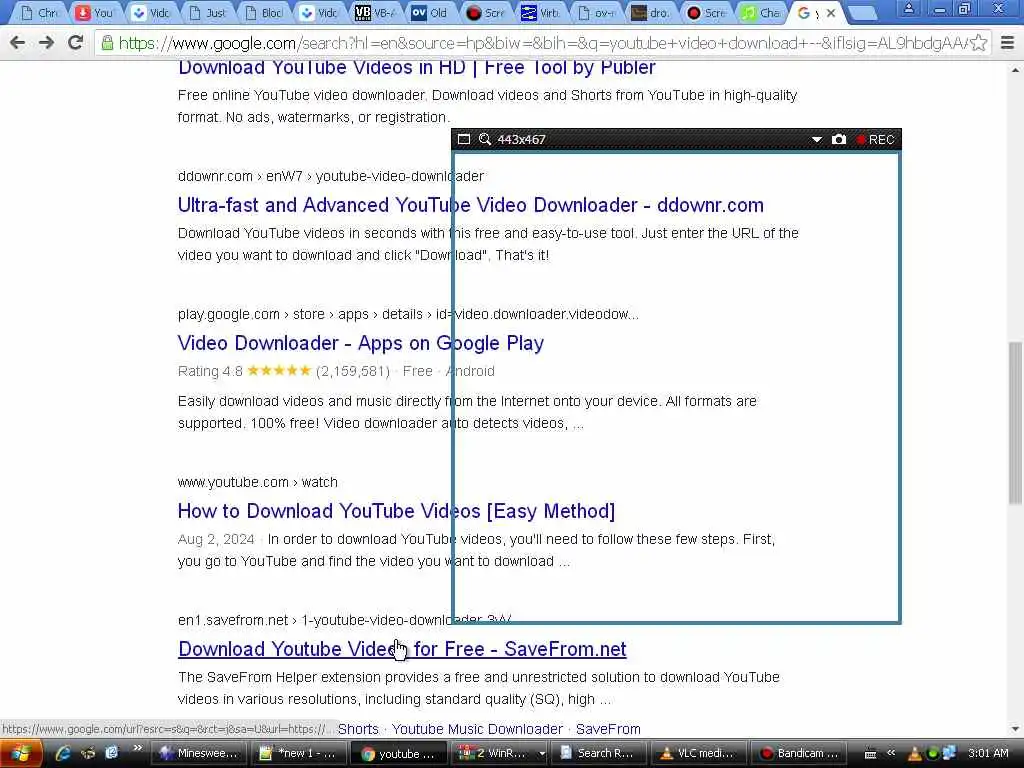Click the scrollbar up arrow
Screen dimensions: 1024x768
tap(1016, 69)
